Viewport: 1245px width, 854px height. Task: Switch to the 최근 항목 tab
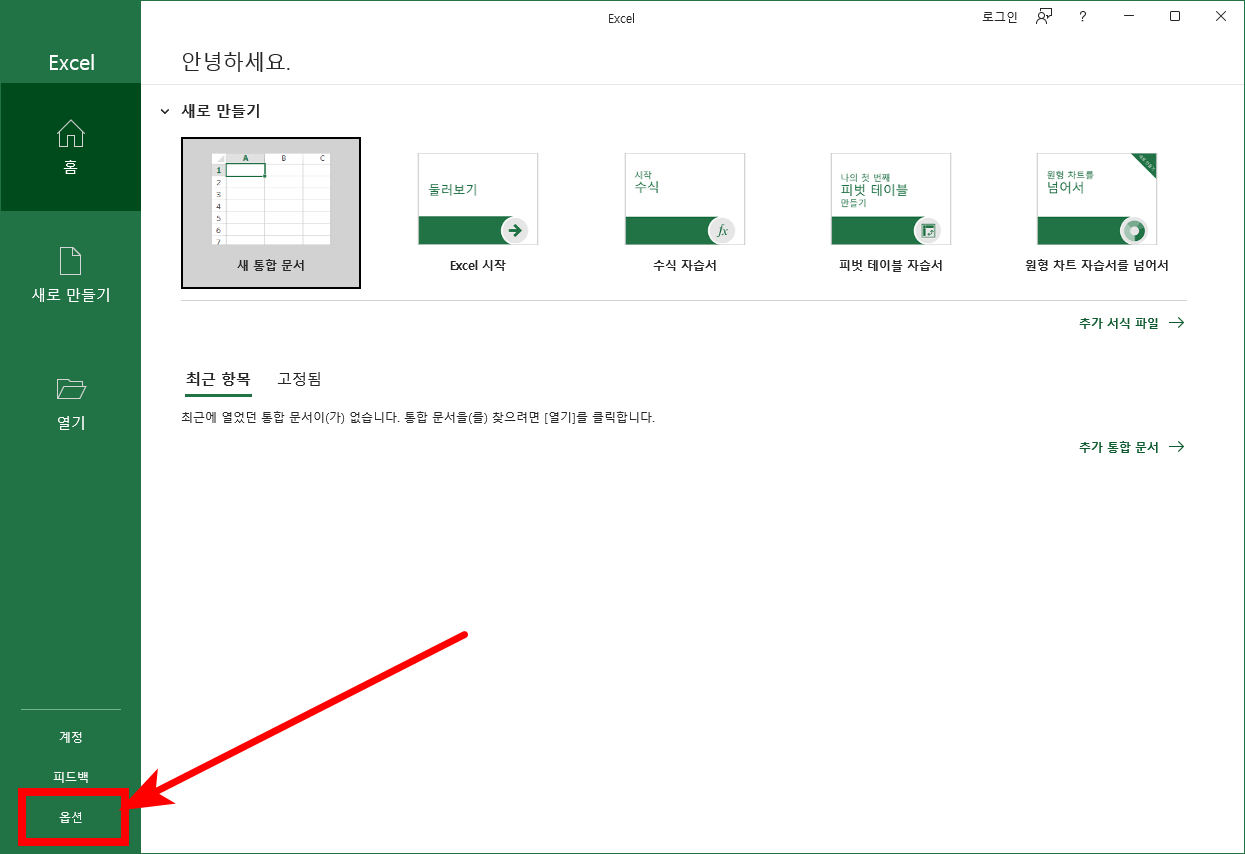point(218,379)
